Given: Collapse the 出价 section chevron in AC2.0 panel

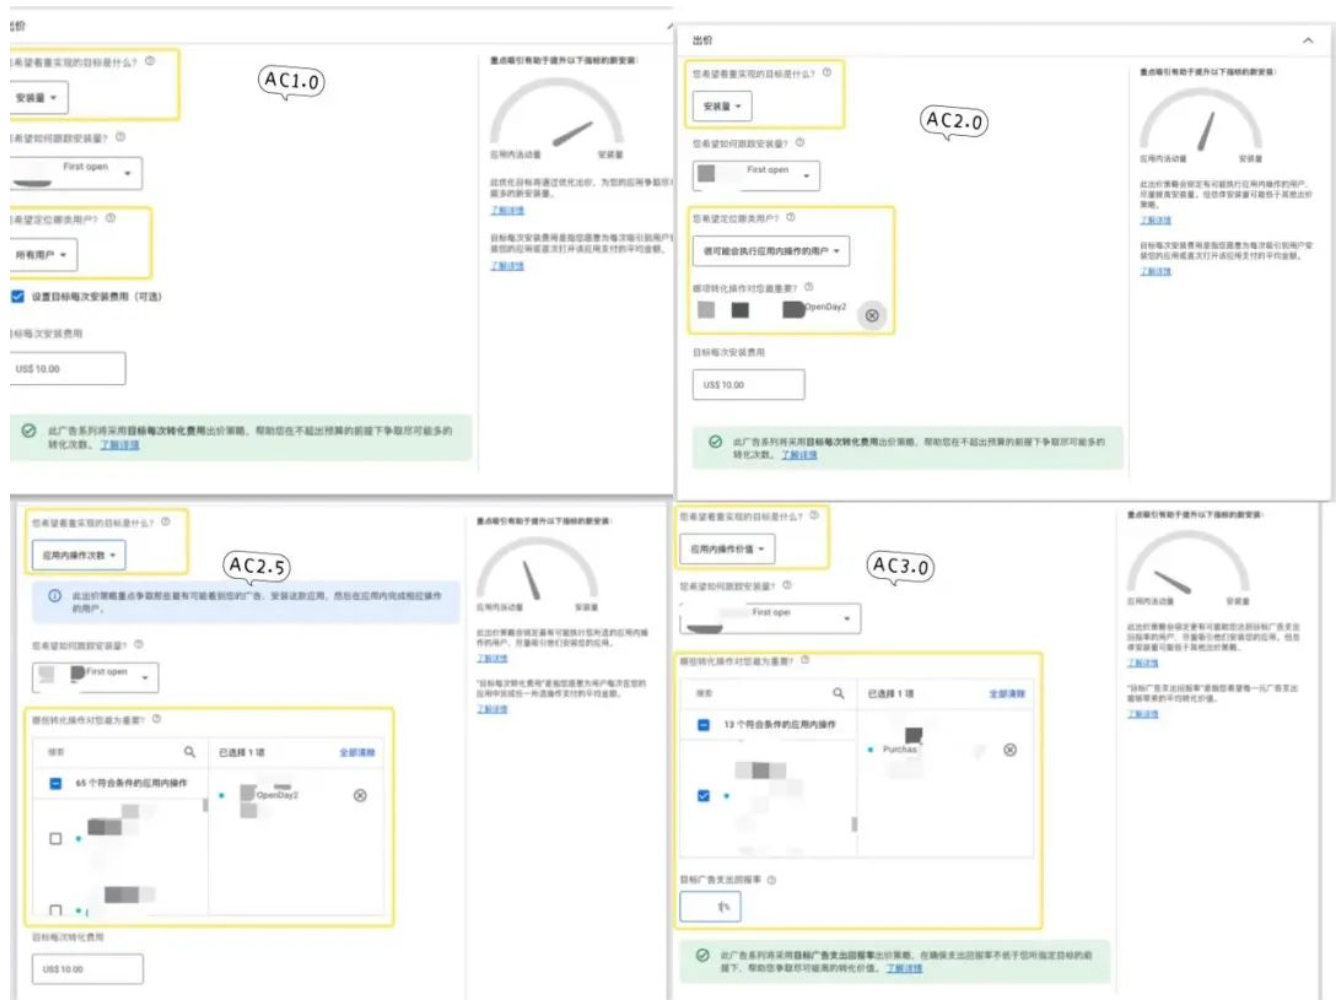Looking at the screenshot, I should tap(1307, 40).
